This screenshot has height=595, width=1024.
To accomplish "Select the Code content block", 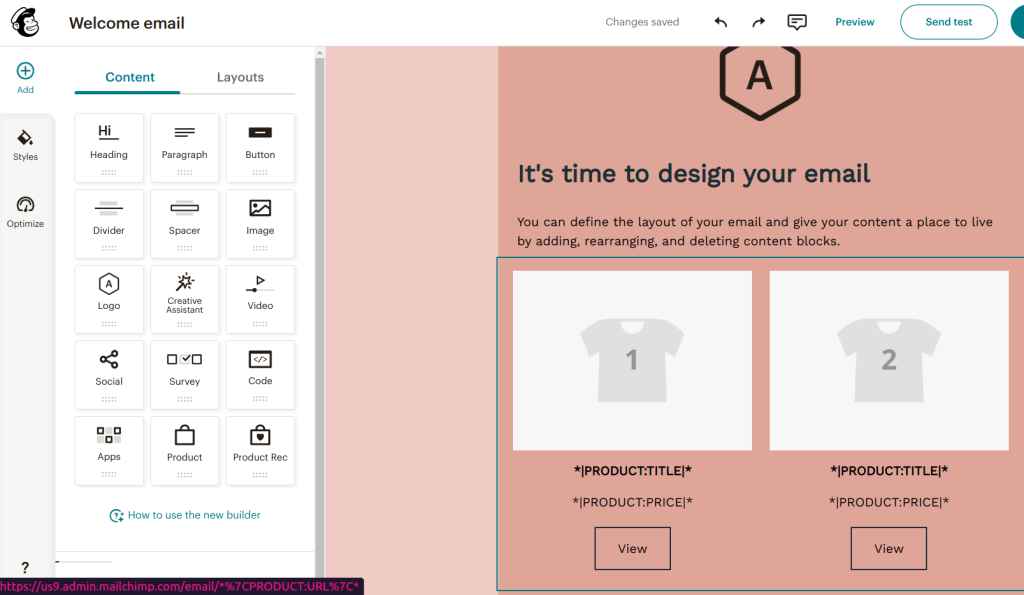I will point(260,375).
